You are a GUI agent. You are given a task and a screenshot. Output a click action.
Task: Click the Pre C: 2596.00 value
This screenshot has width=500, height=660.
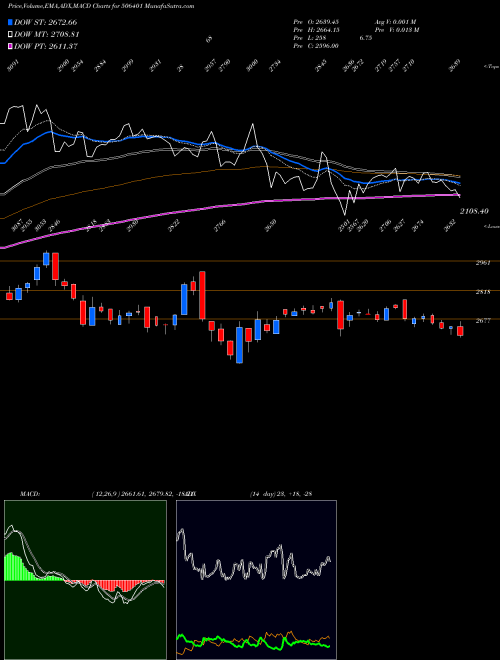point(316,46)
